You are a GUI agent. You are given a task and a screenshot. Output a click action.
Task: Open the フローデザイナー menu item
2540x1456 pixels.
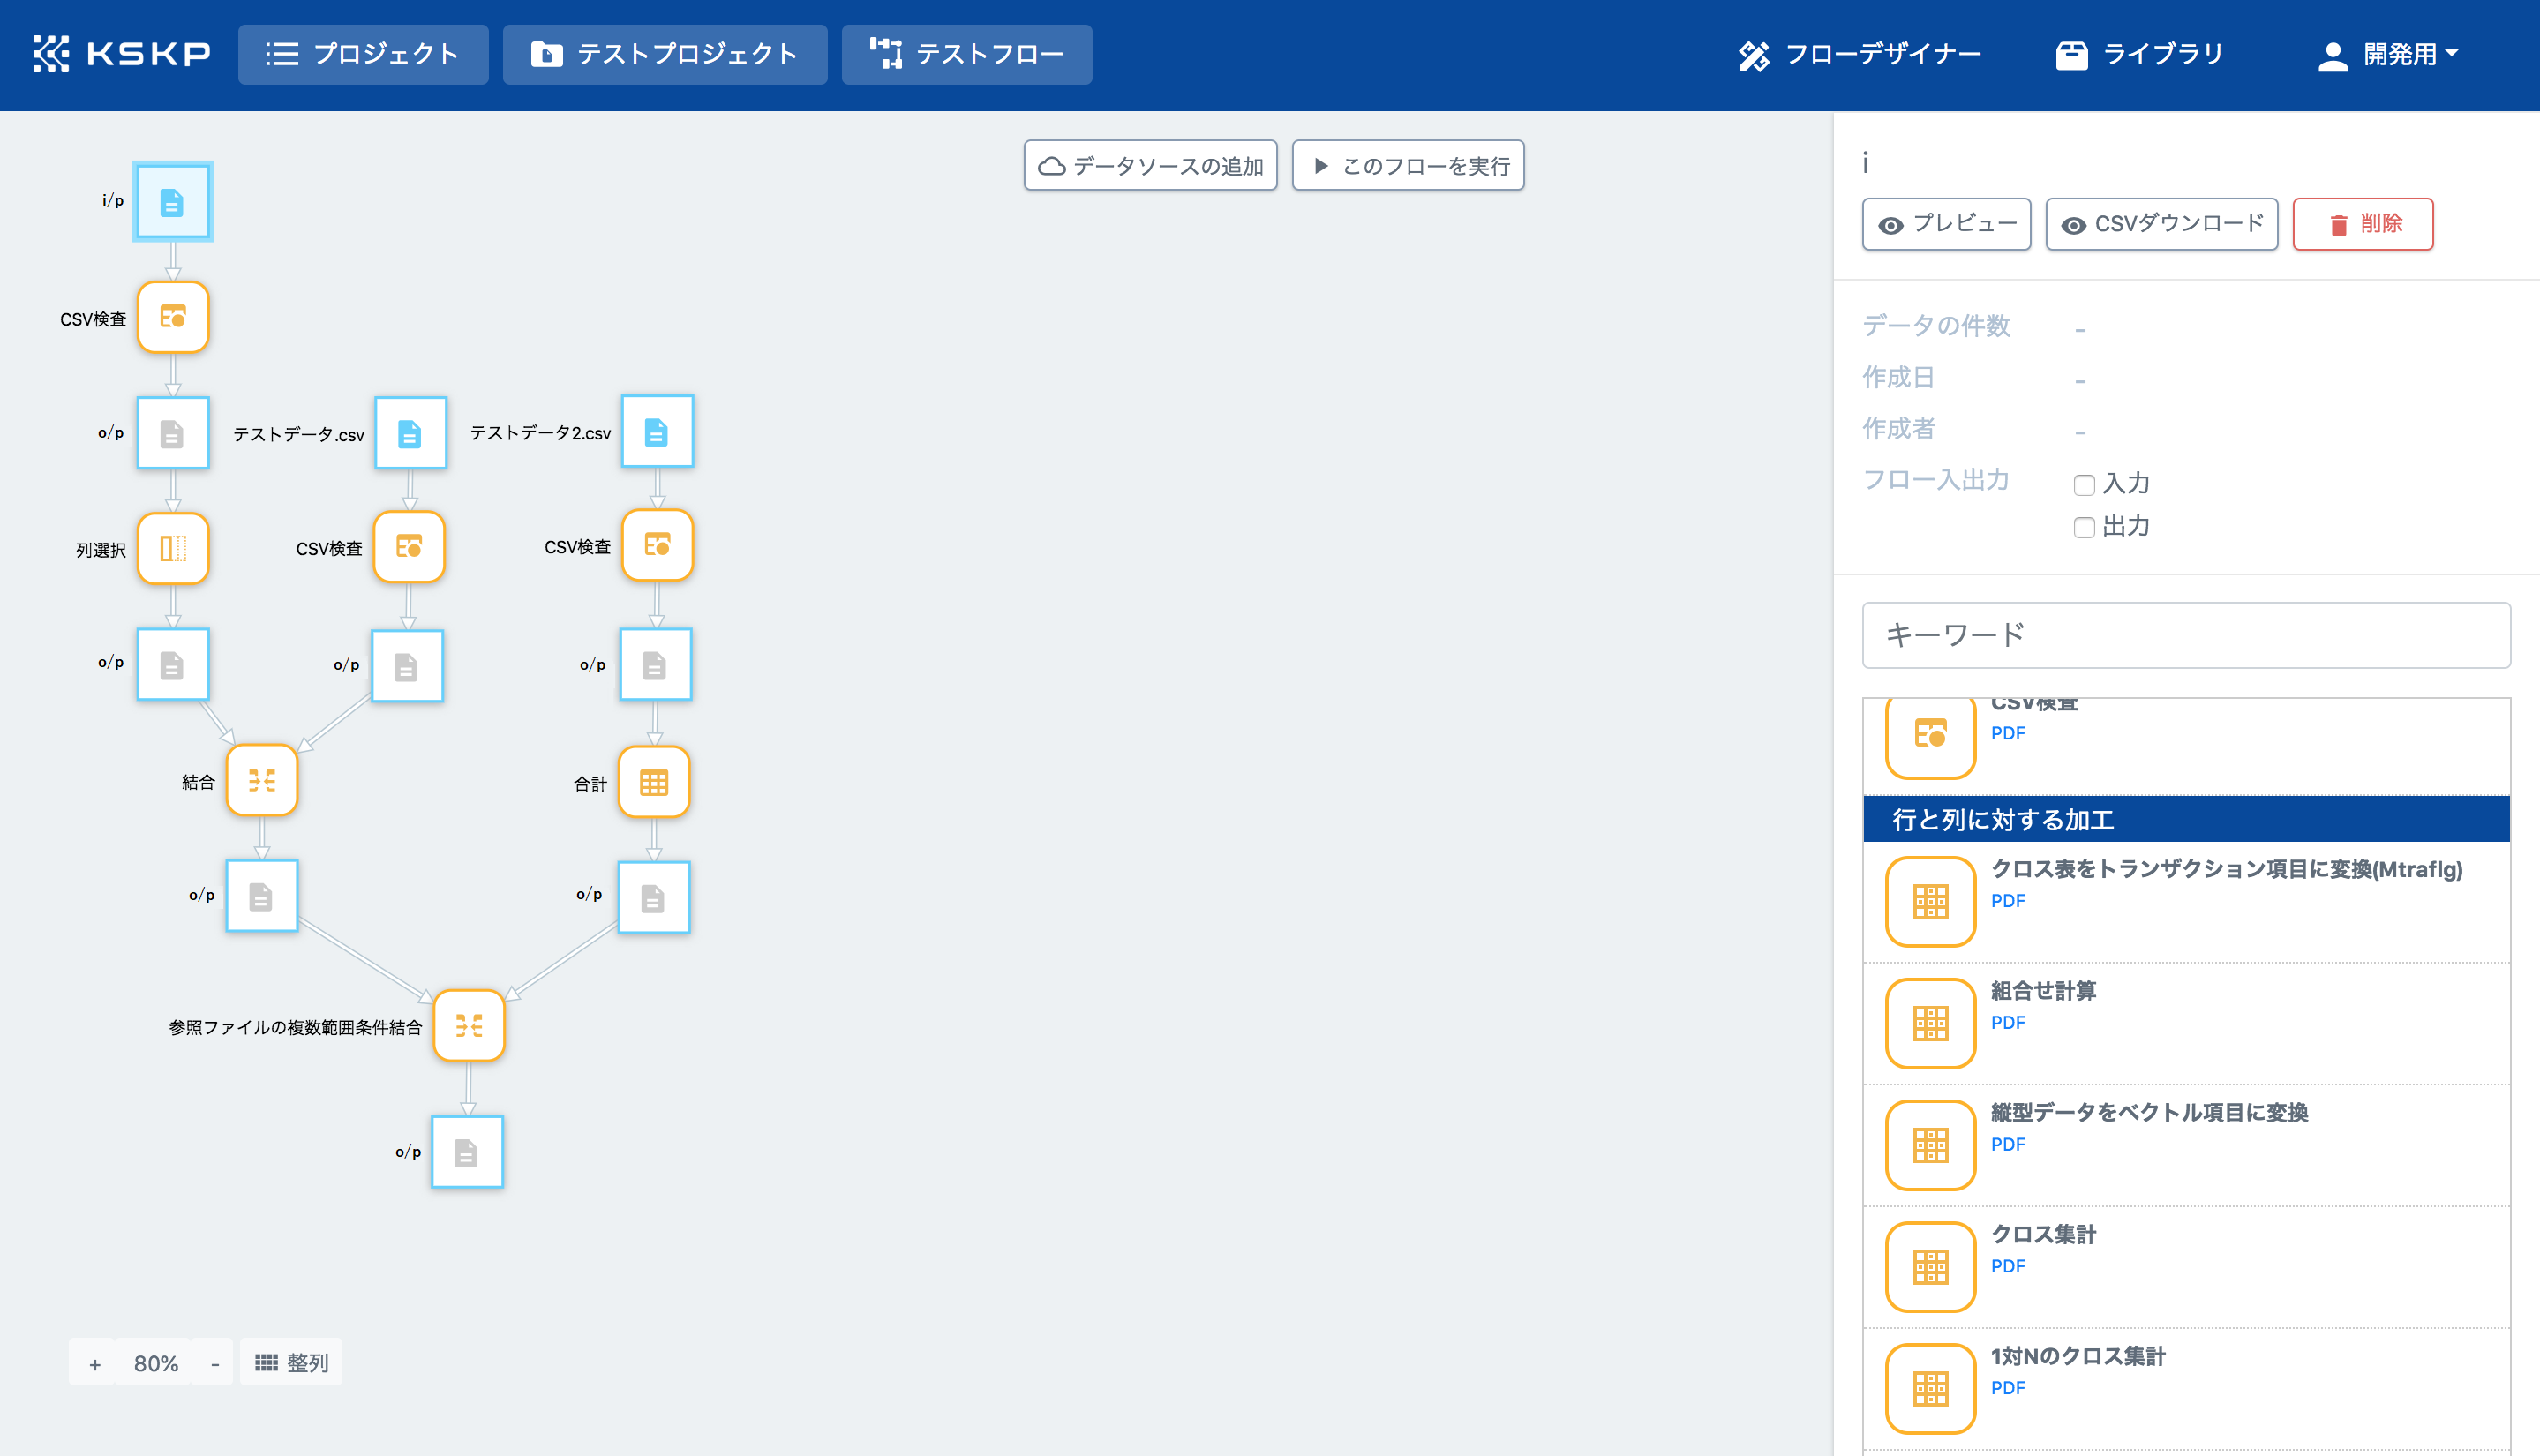pyautogui.click(x=1859, y=54)
